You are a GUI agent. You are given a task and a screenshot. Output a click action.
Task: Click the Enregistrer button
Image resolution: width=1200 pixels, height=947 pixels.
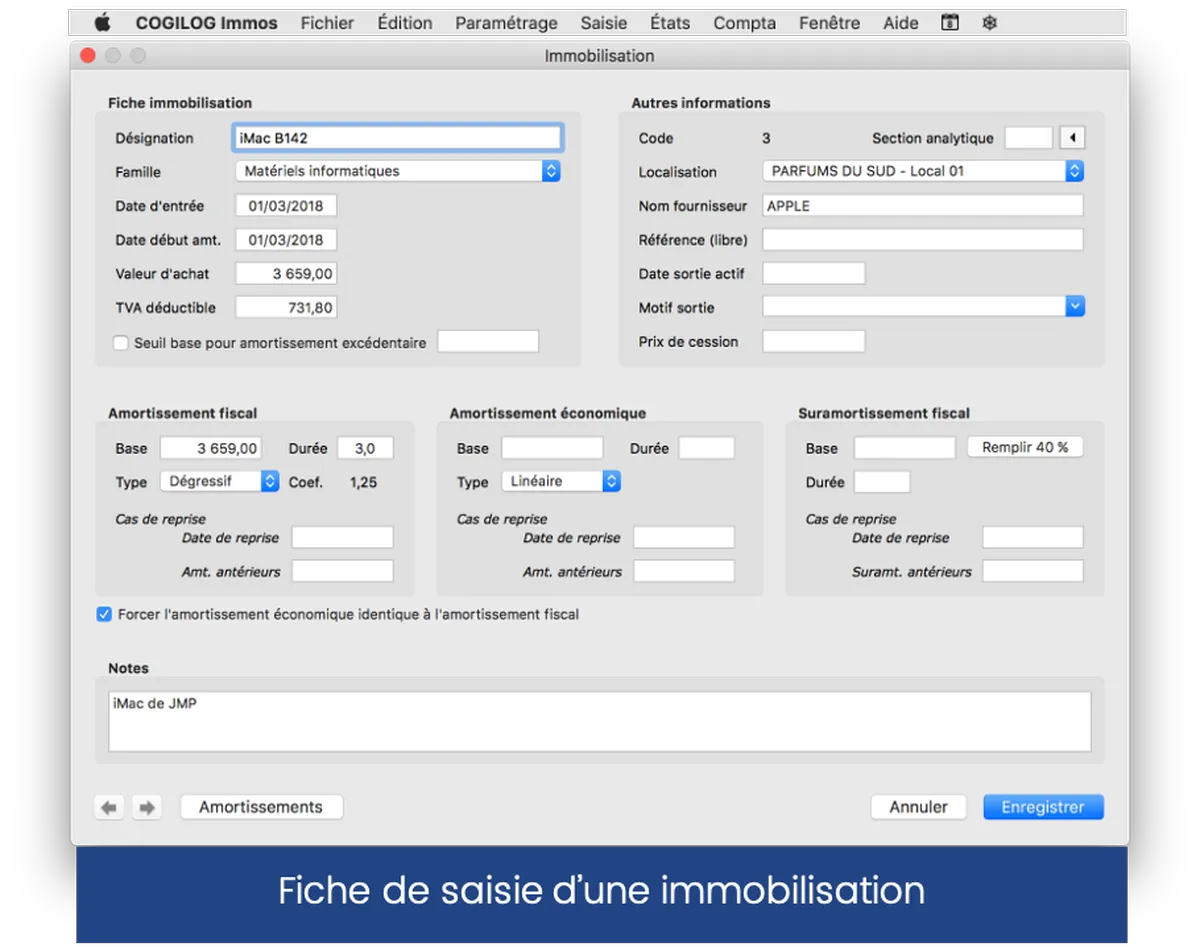point(1042,807)
